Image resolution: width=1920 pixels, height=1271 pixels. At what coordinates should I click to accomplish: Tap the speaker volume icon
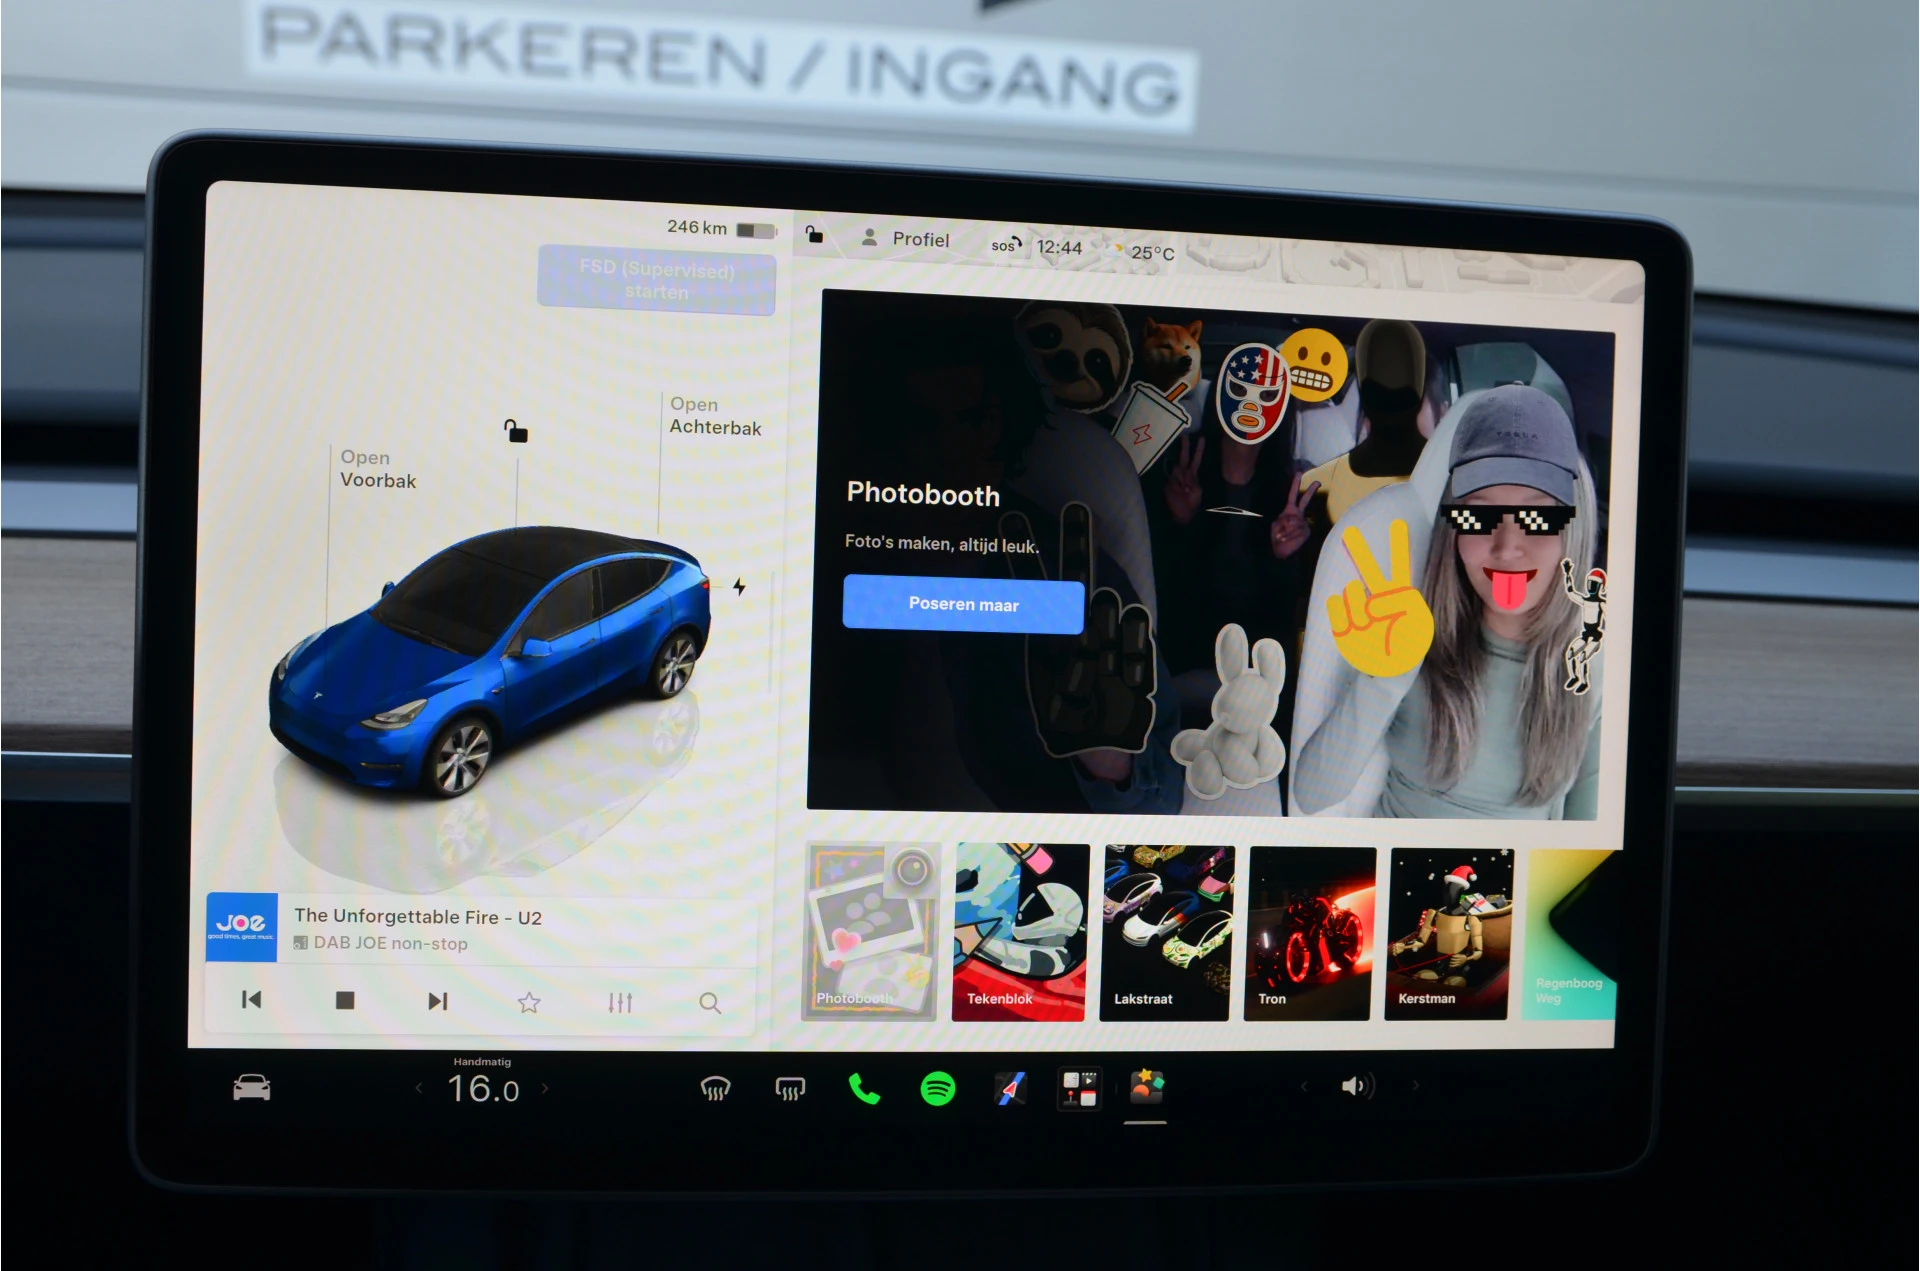point(1357,1086)
